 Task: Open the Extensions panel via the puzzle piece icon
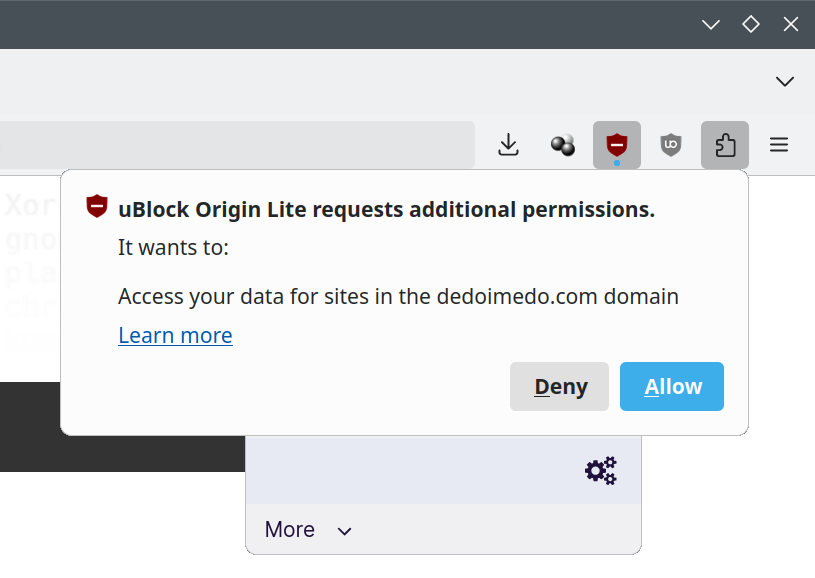point(724,145)
